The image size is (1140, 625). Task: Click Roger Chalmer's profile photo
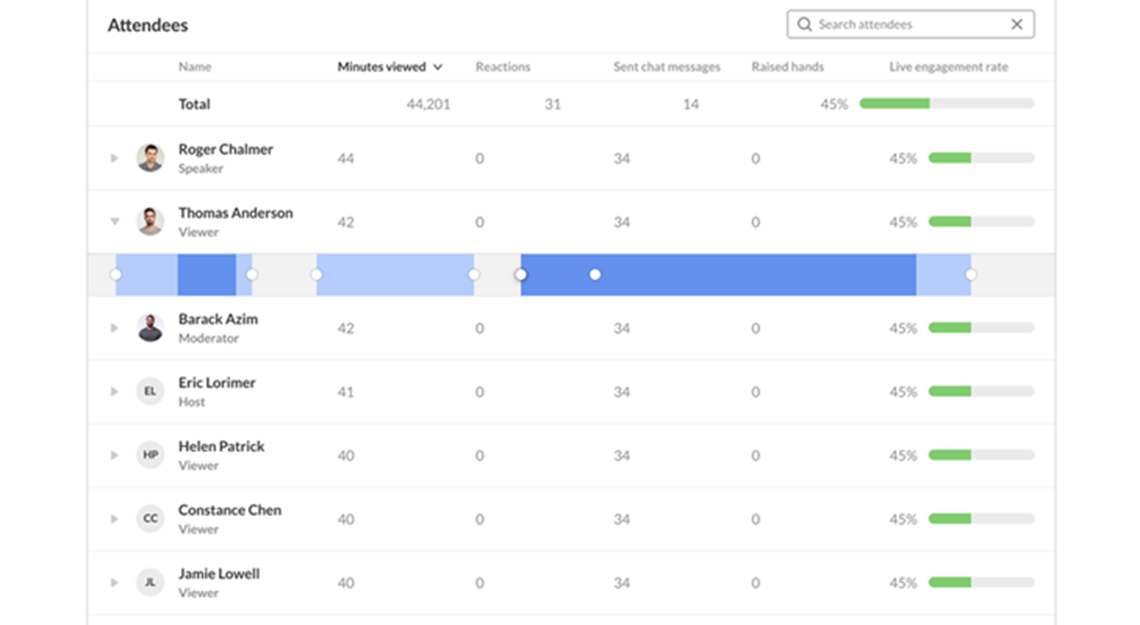[x=150, y=158]
